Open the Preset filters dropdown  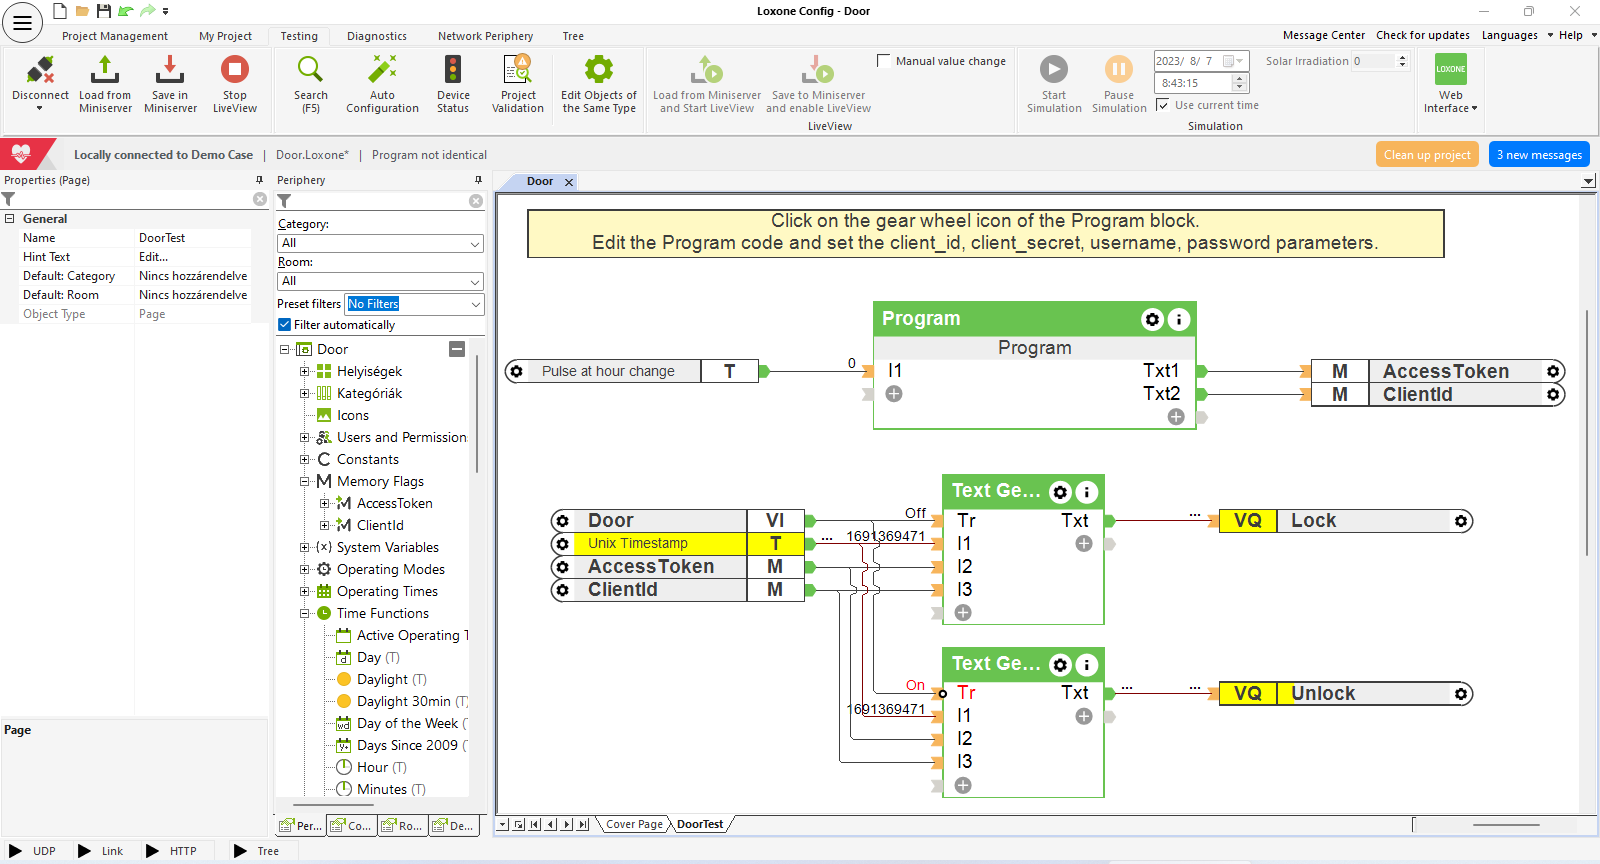(x=414, y=304)
